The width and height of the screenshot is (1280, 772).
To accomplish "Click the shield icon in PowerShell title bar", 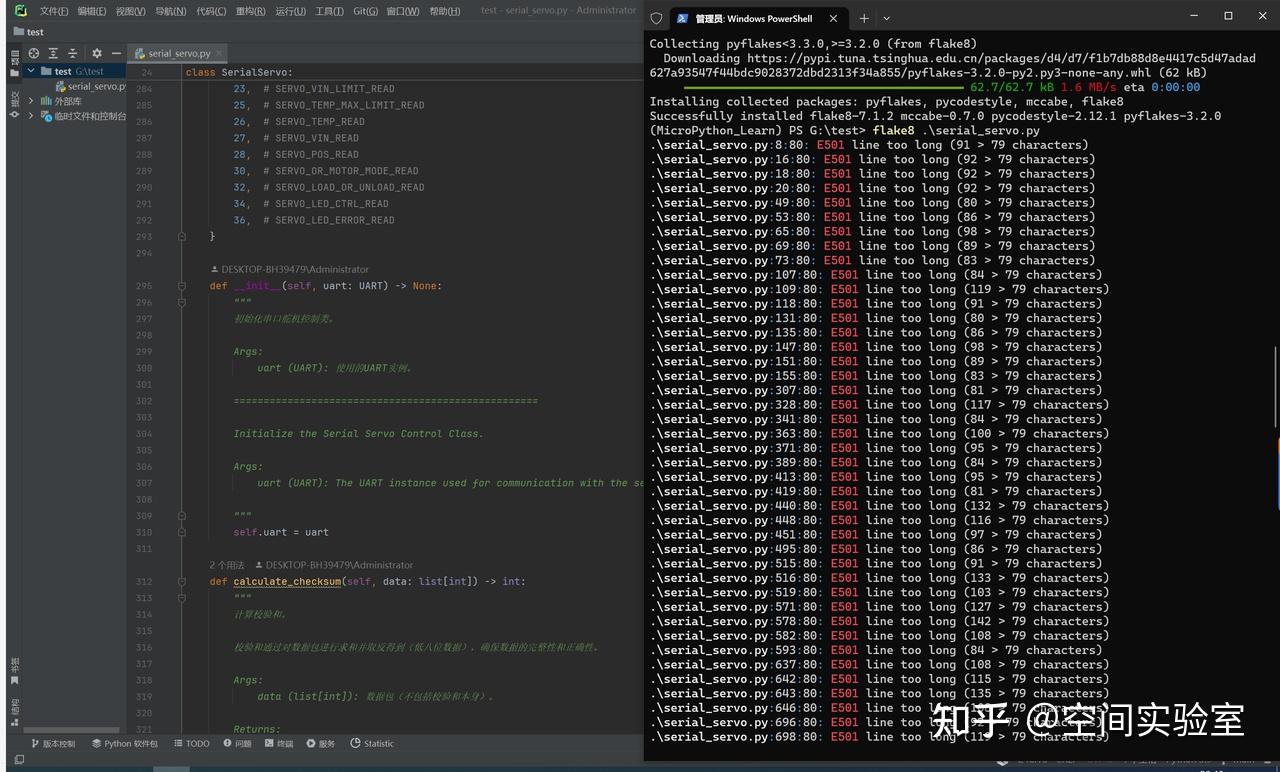I will [x=656, y=18].
